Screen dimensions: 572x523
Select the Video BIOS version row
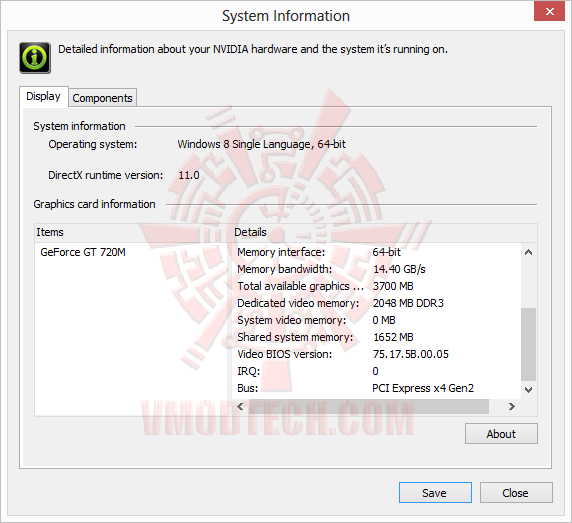pos(376,354)
